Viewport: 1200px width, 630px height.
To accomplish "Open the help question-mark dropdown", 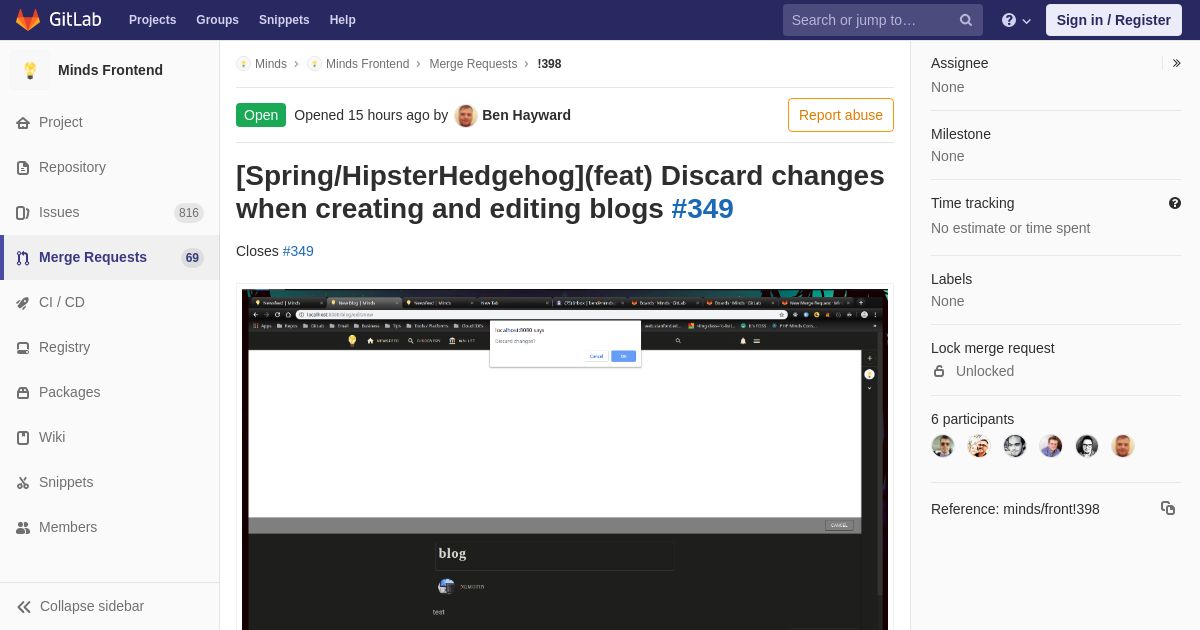I will (1016, 20).
